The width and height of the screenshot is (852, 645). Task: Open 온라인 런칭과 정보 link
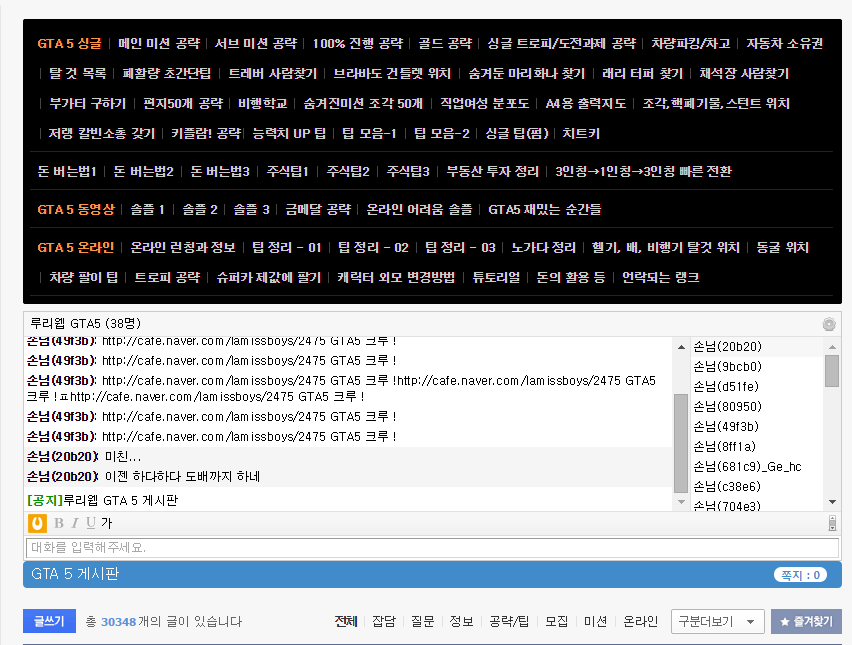click(183, 248)
